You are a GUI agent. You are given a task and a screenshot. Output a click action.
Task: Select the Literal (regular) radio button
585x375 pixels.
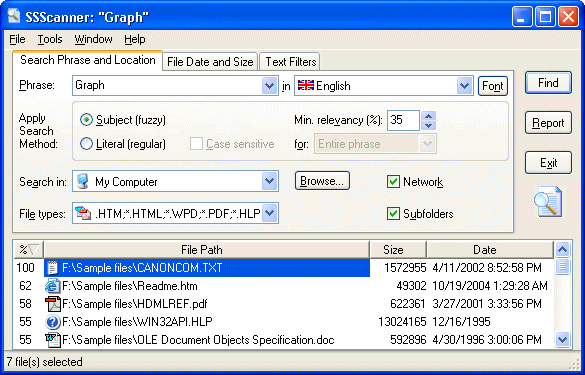(86, 144)
